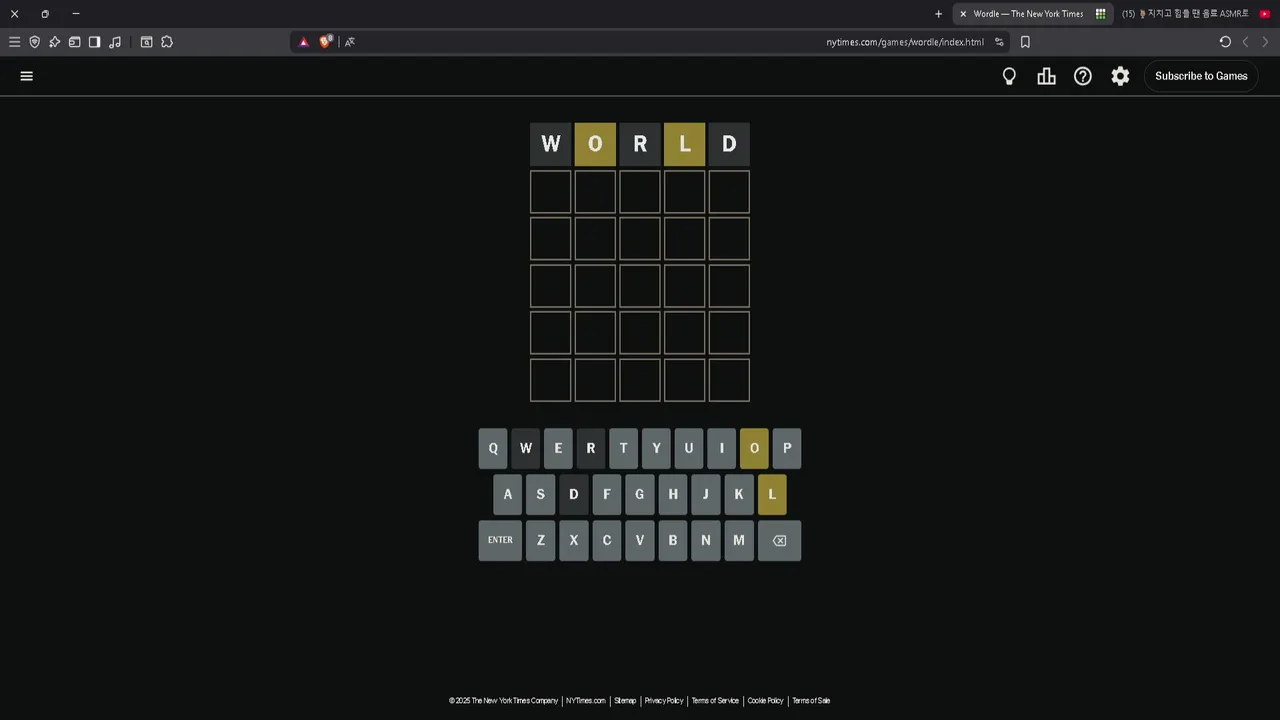Go back using the left arrow icon
1280x720 pixels.
coord(1245,42)
